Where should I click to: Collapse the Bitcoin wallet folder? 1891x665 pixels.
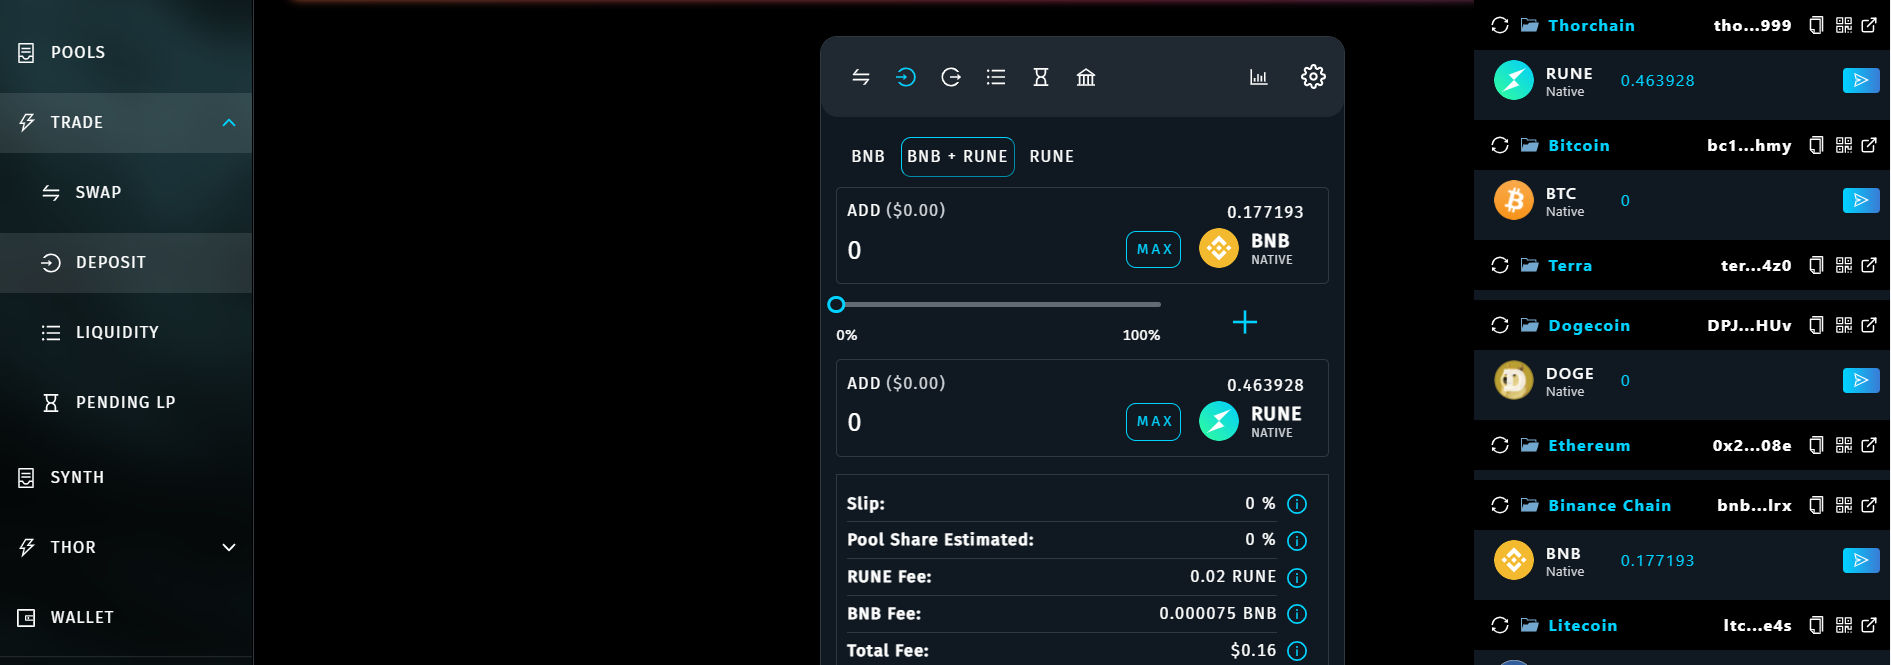(x=1530, y=145)
